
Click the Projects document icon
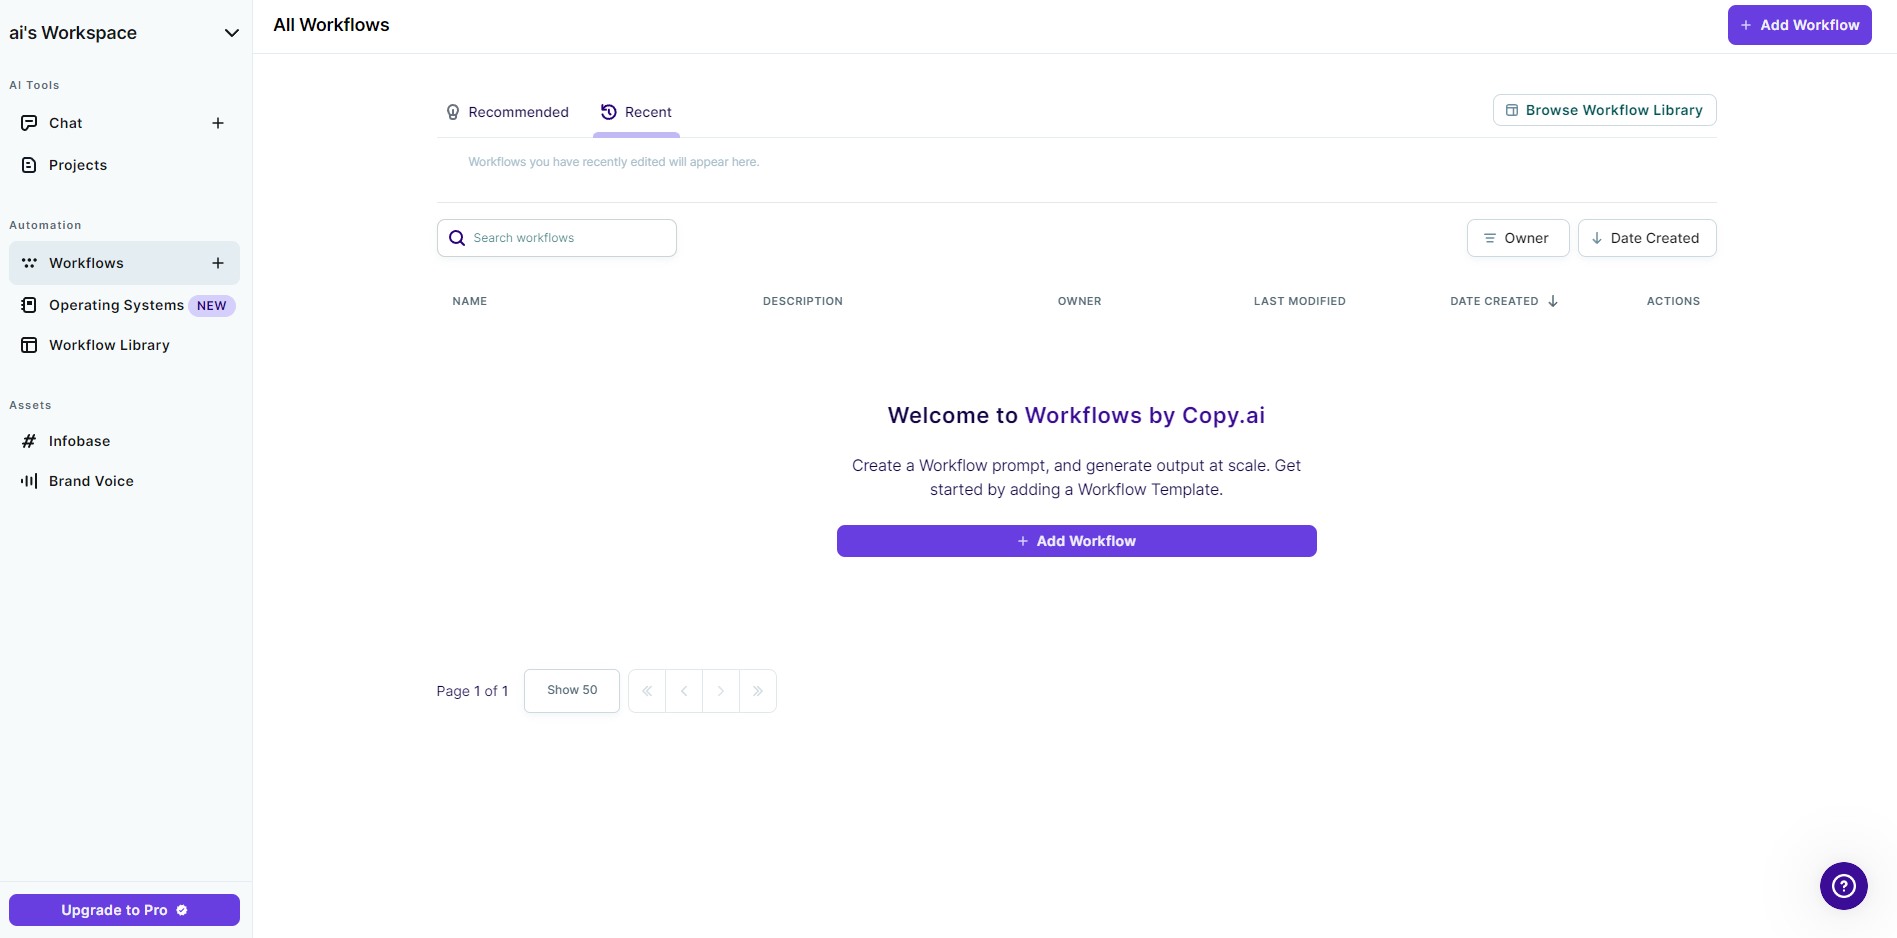click(x=29, y=165)
